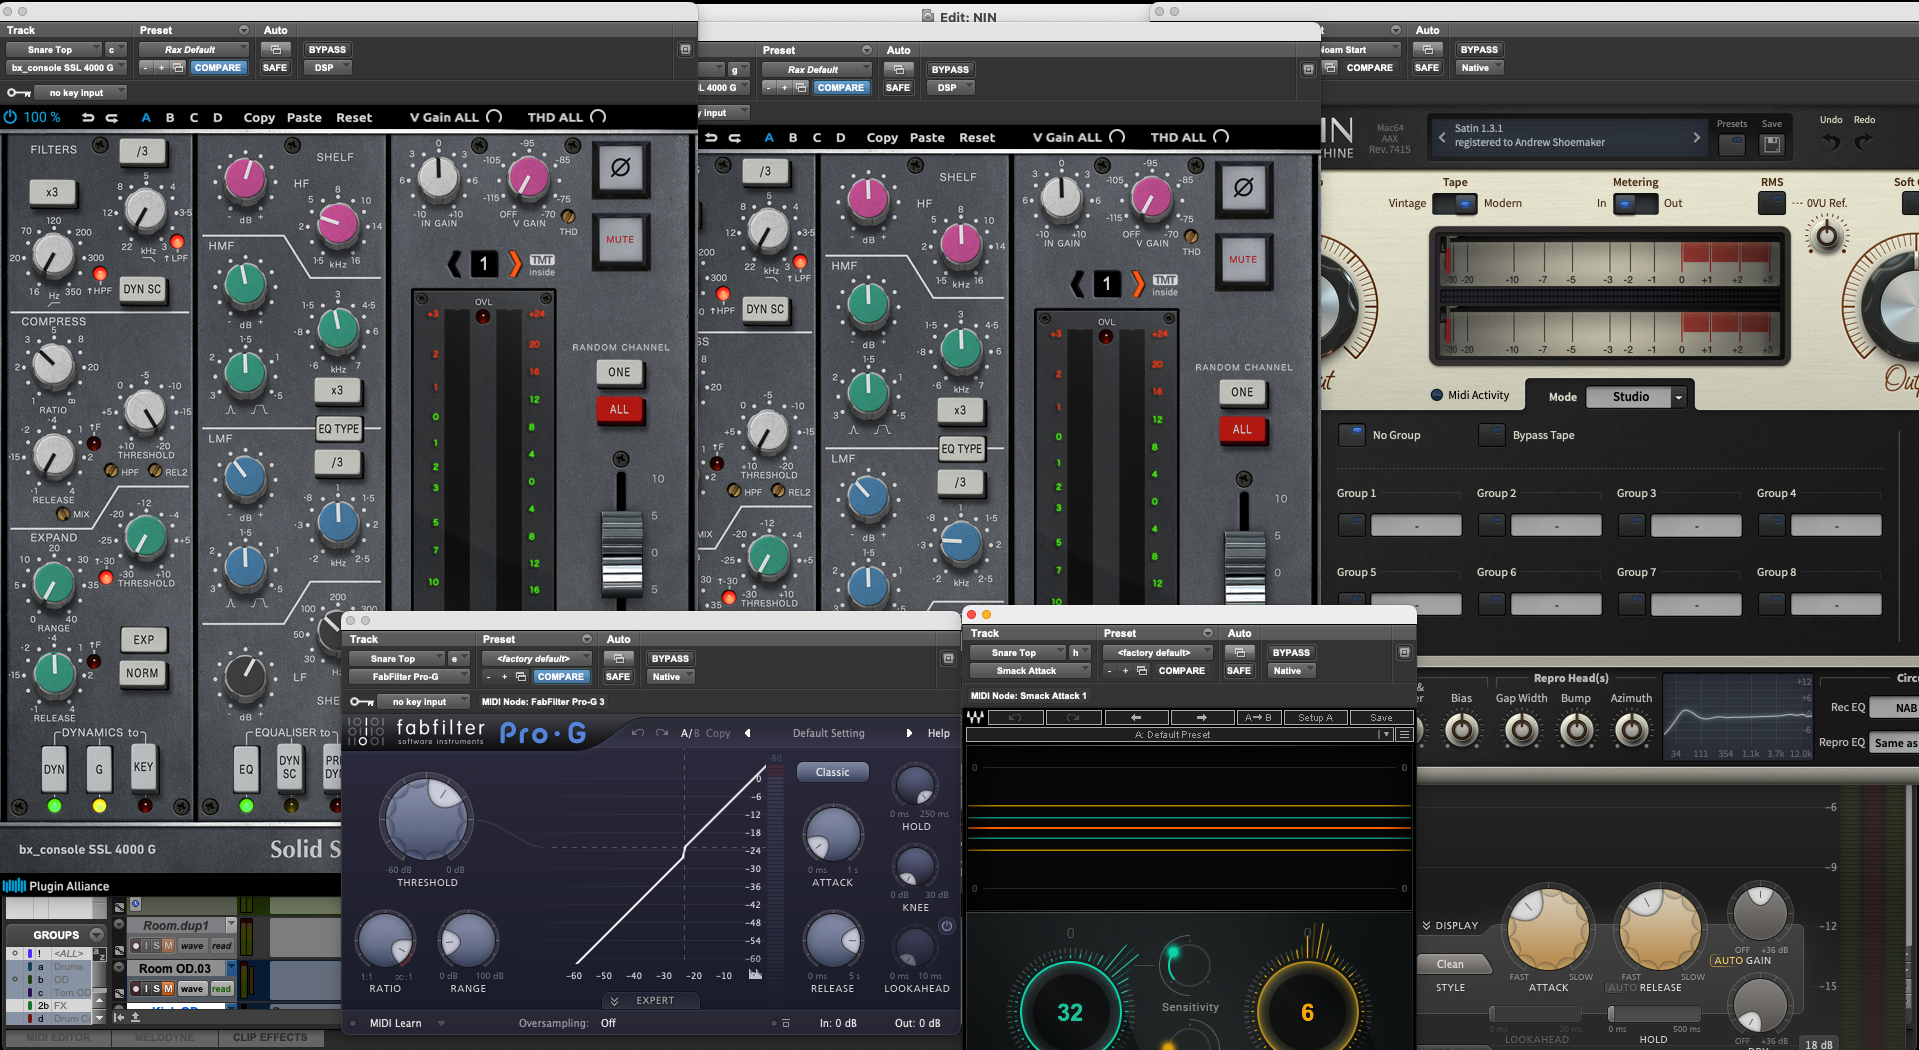The height and width of the screenshot is (1050, 1919).
Task: Flip Satin Tape Vintage/Modern switch
Action: 1455,203
